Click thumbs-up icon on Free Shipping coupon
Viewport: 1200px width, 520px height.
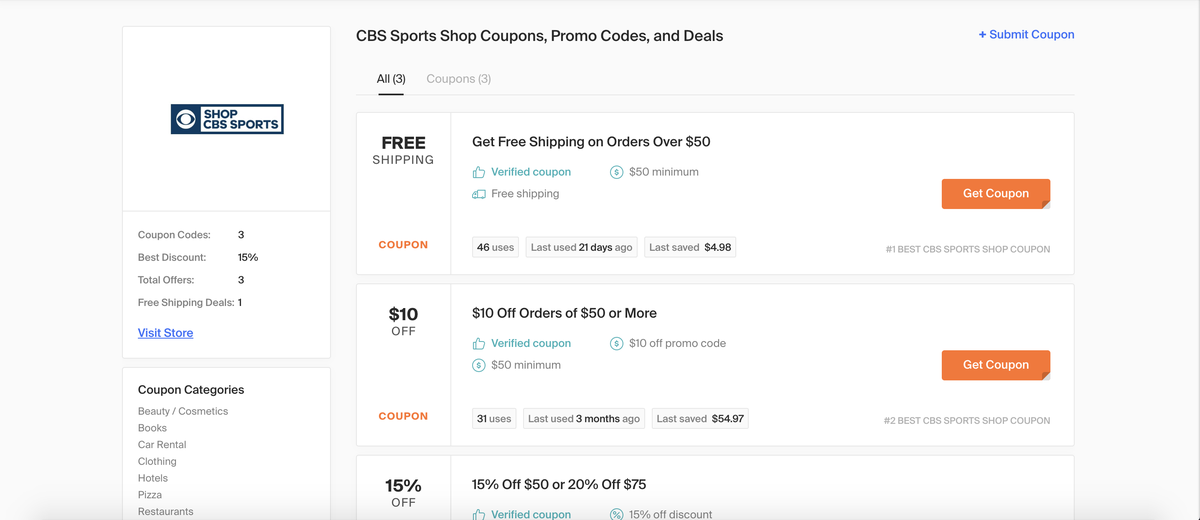pos(479,172)
